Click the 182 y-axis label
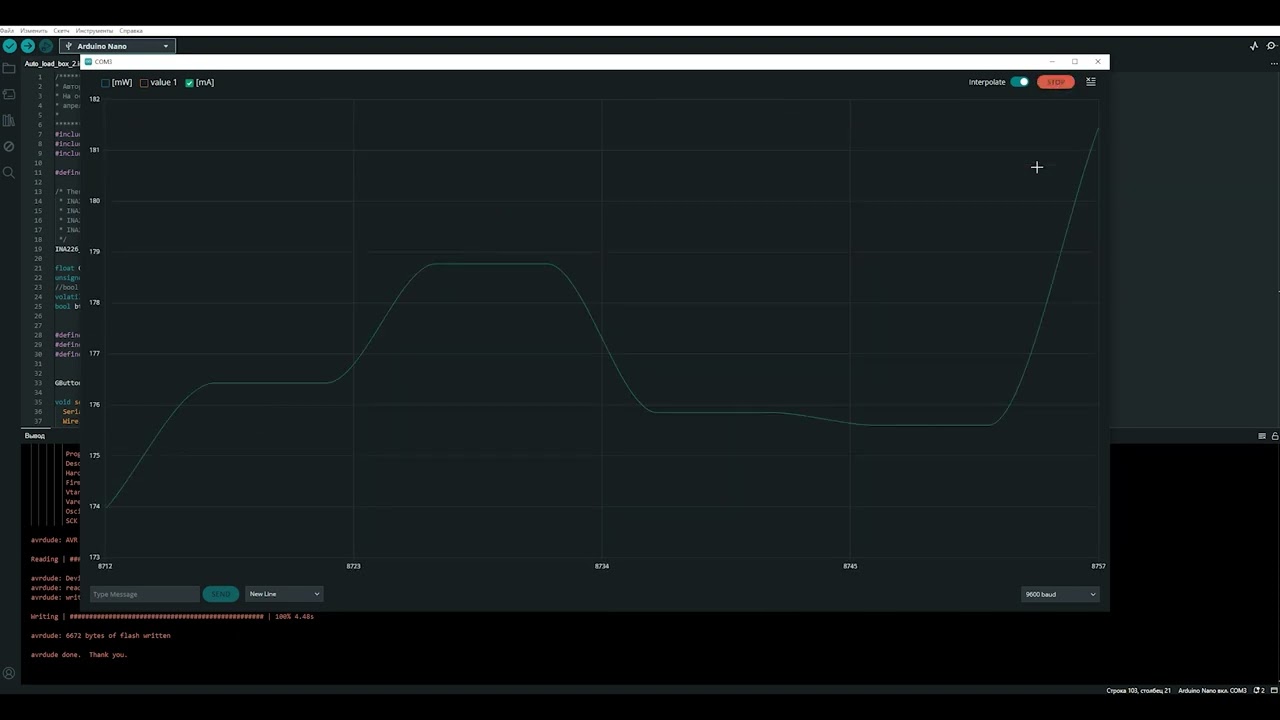 pyautogui.click(x=95, y=99)
